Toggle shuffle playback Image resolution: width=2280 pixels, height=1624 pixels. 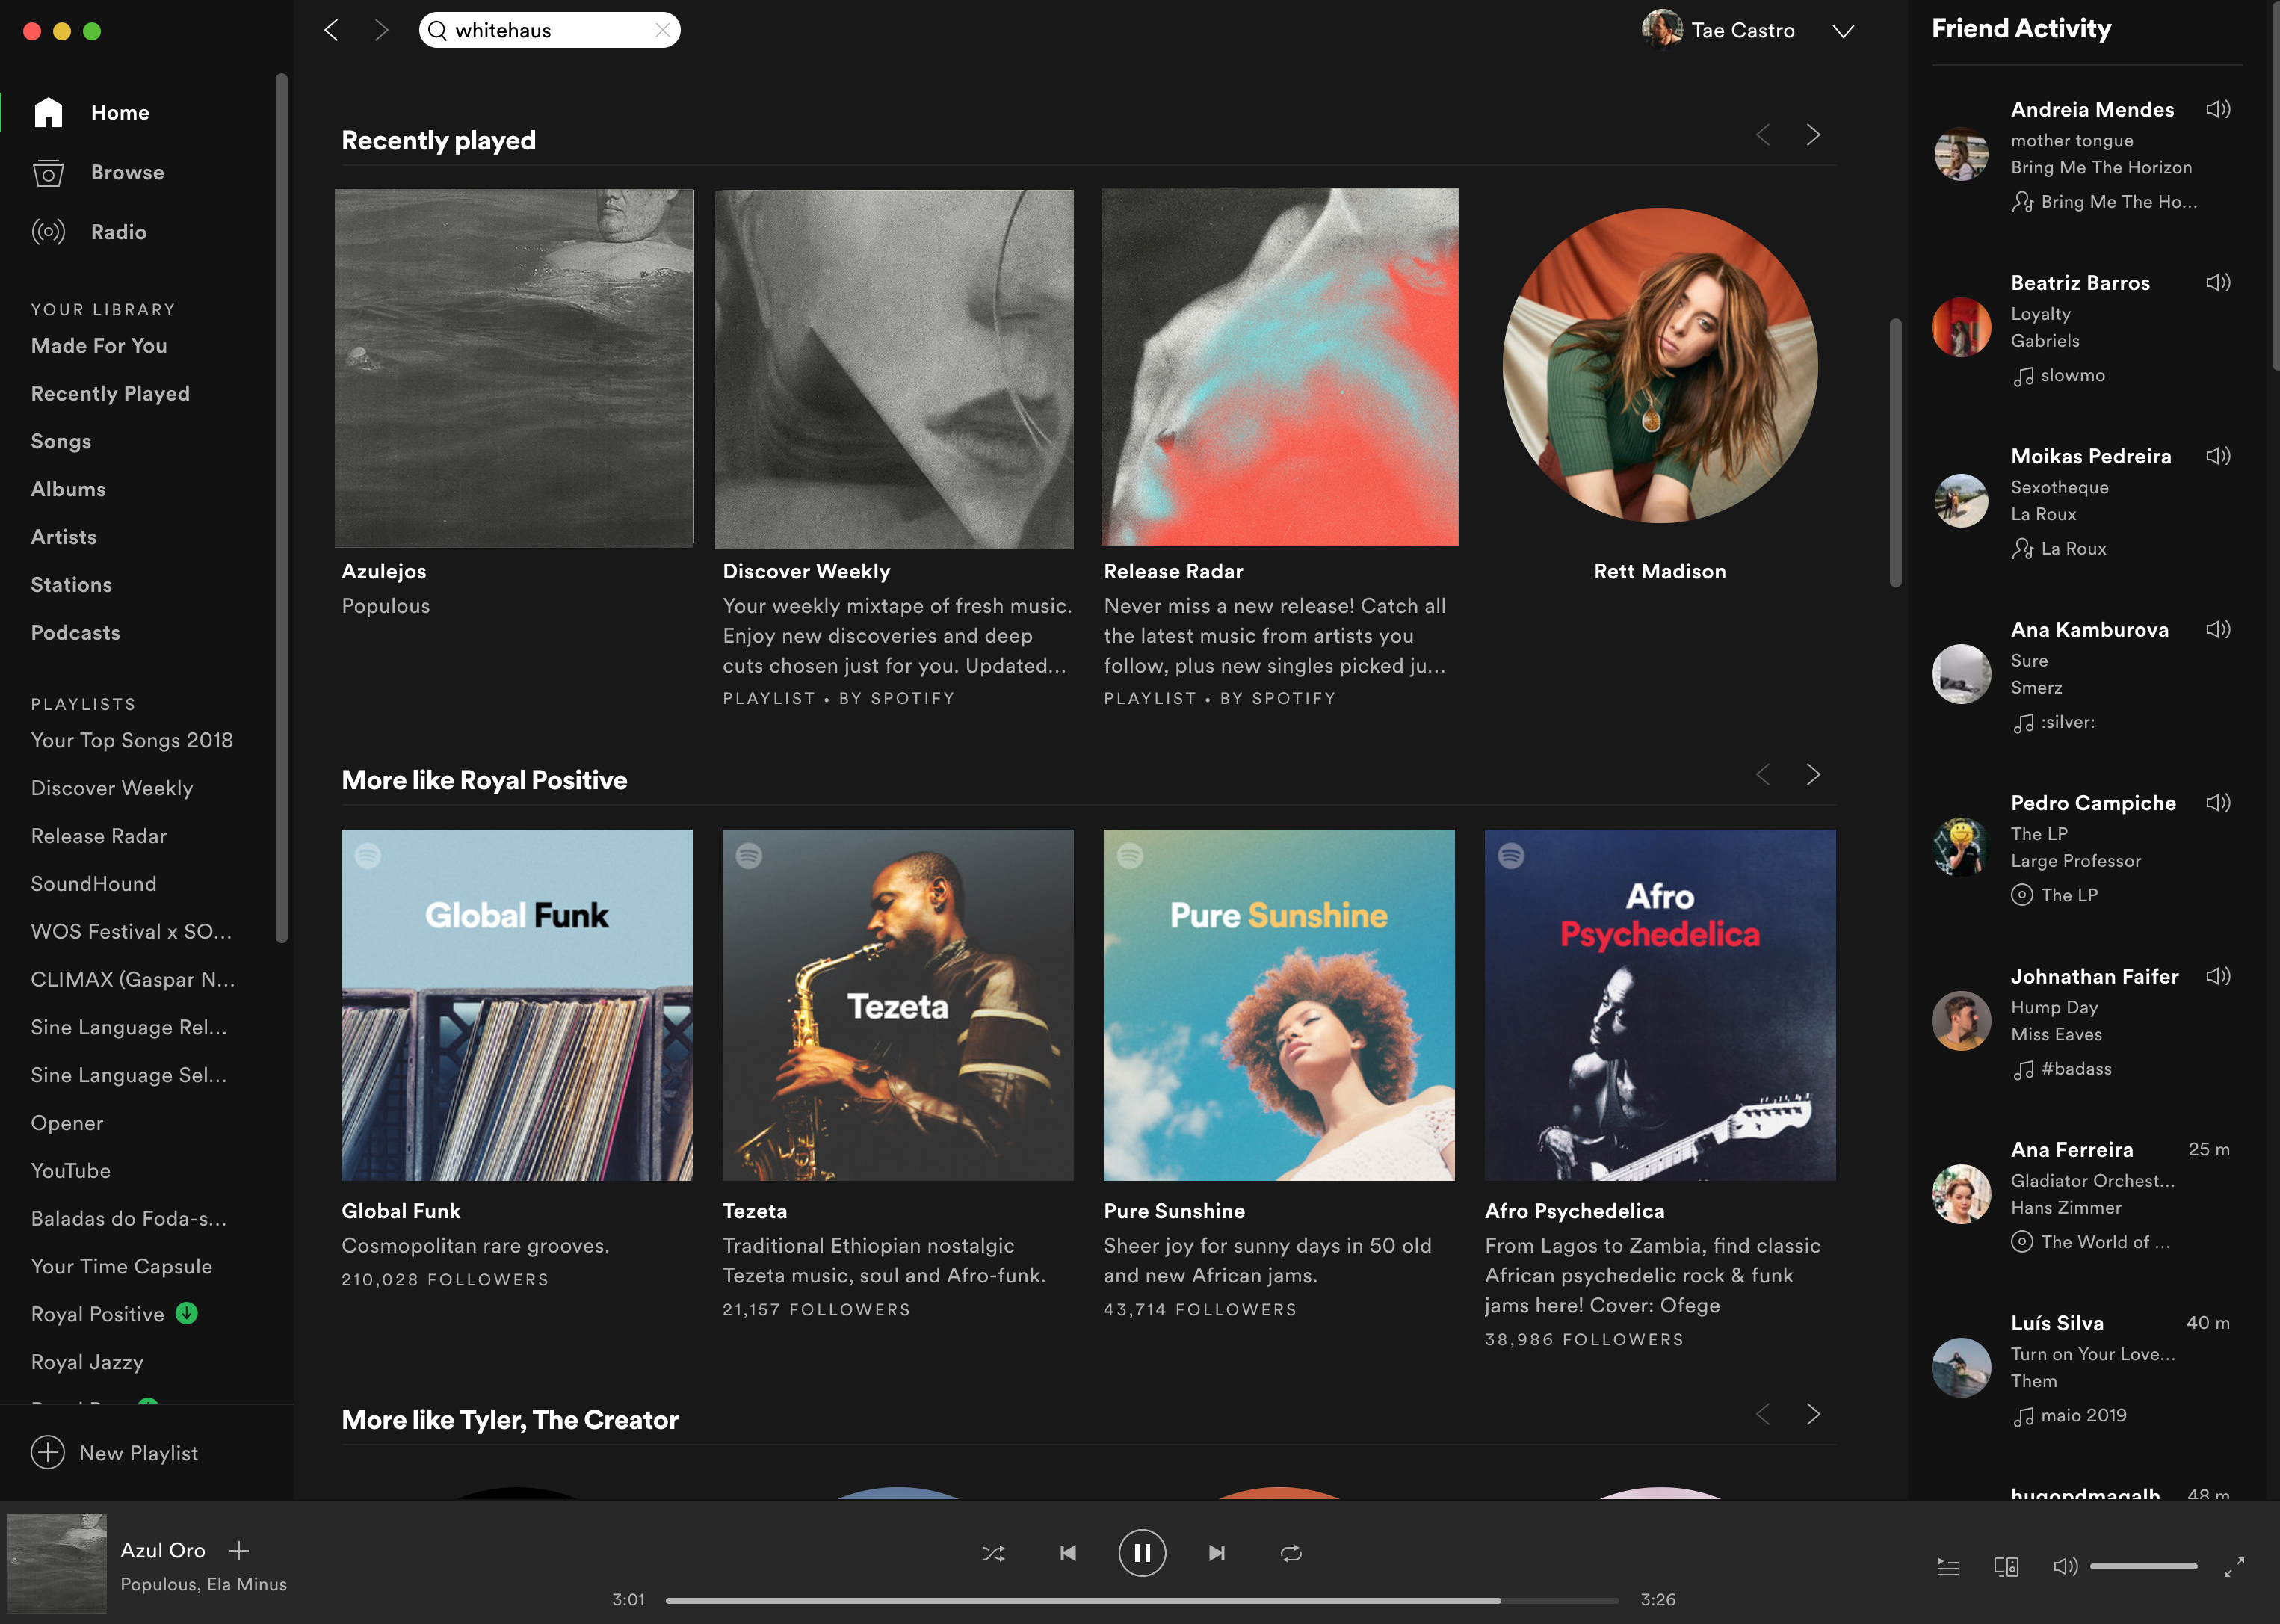point(993,1554)
